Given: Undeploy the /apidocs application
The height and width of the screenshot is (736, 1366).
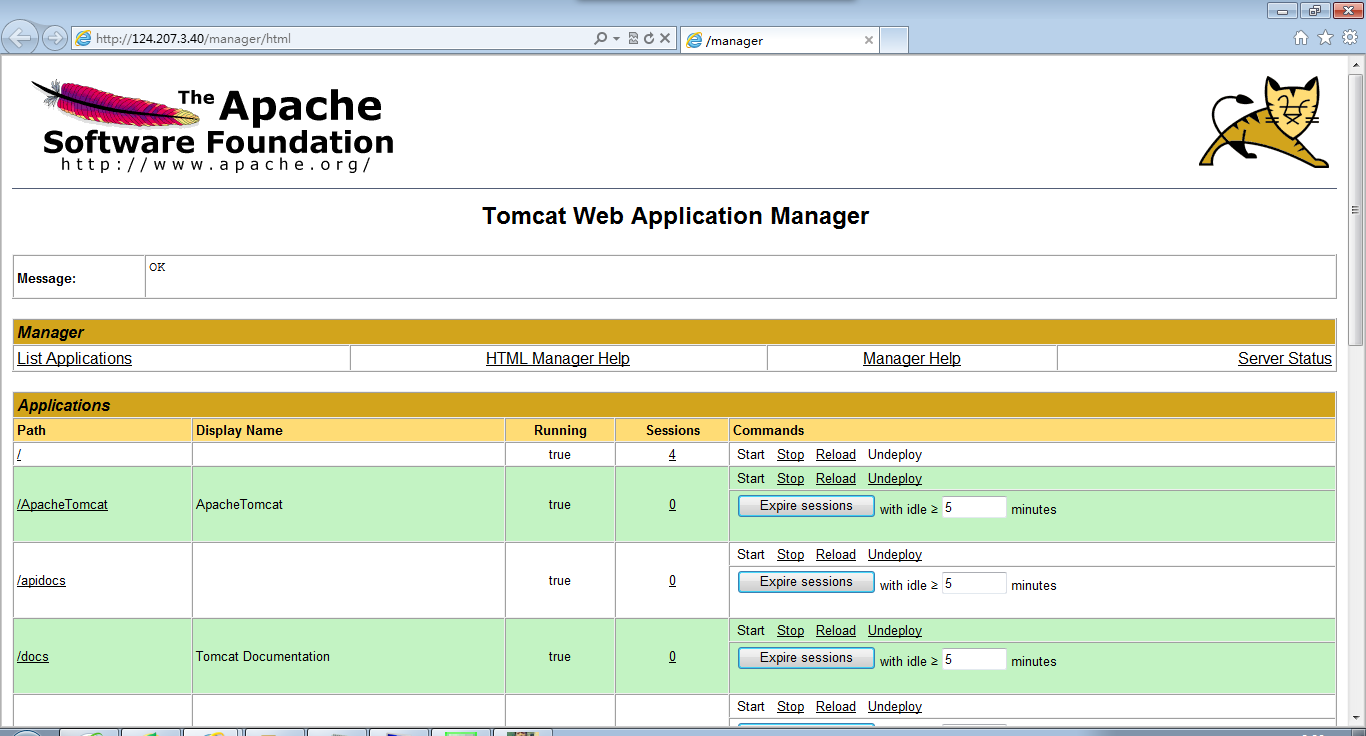Looking at the screenshot, I should point(895,555).
